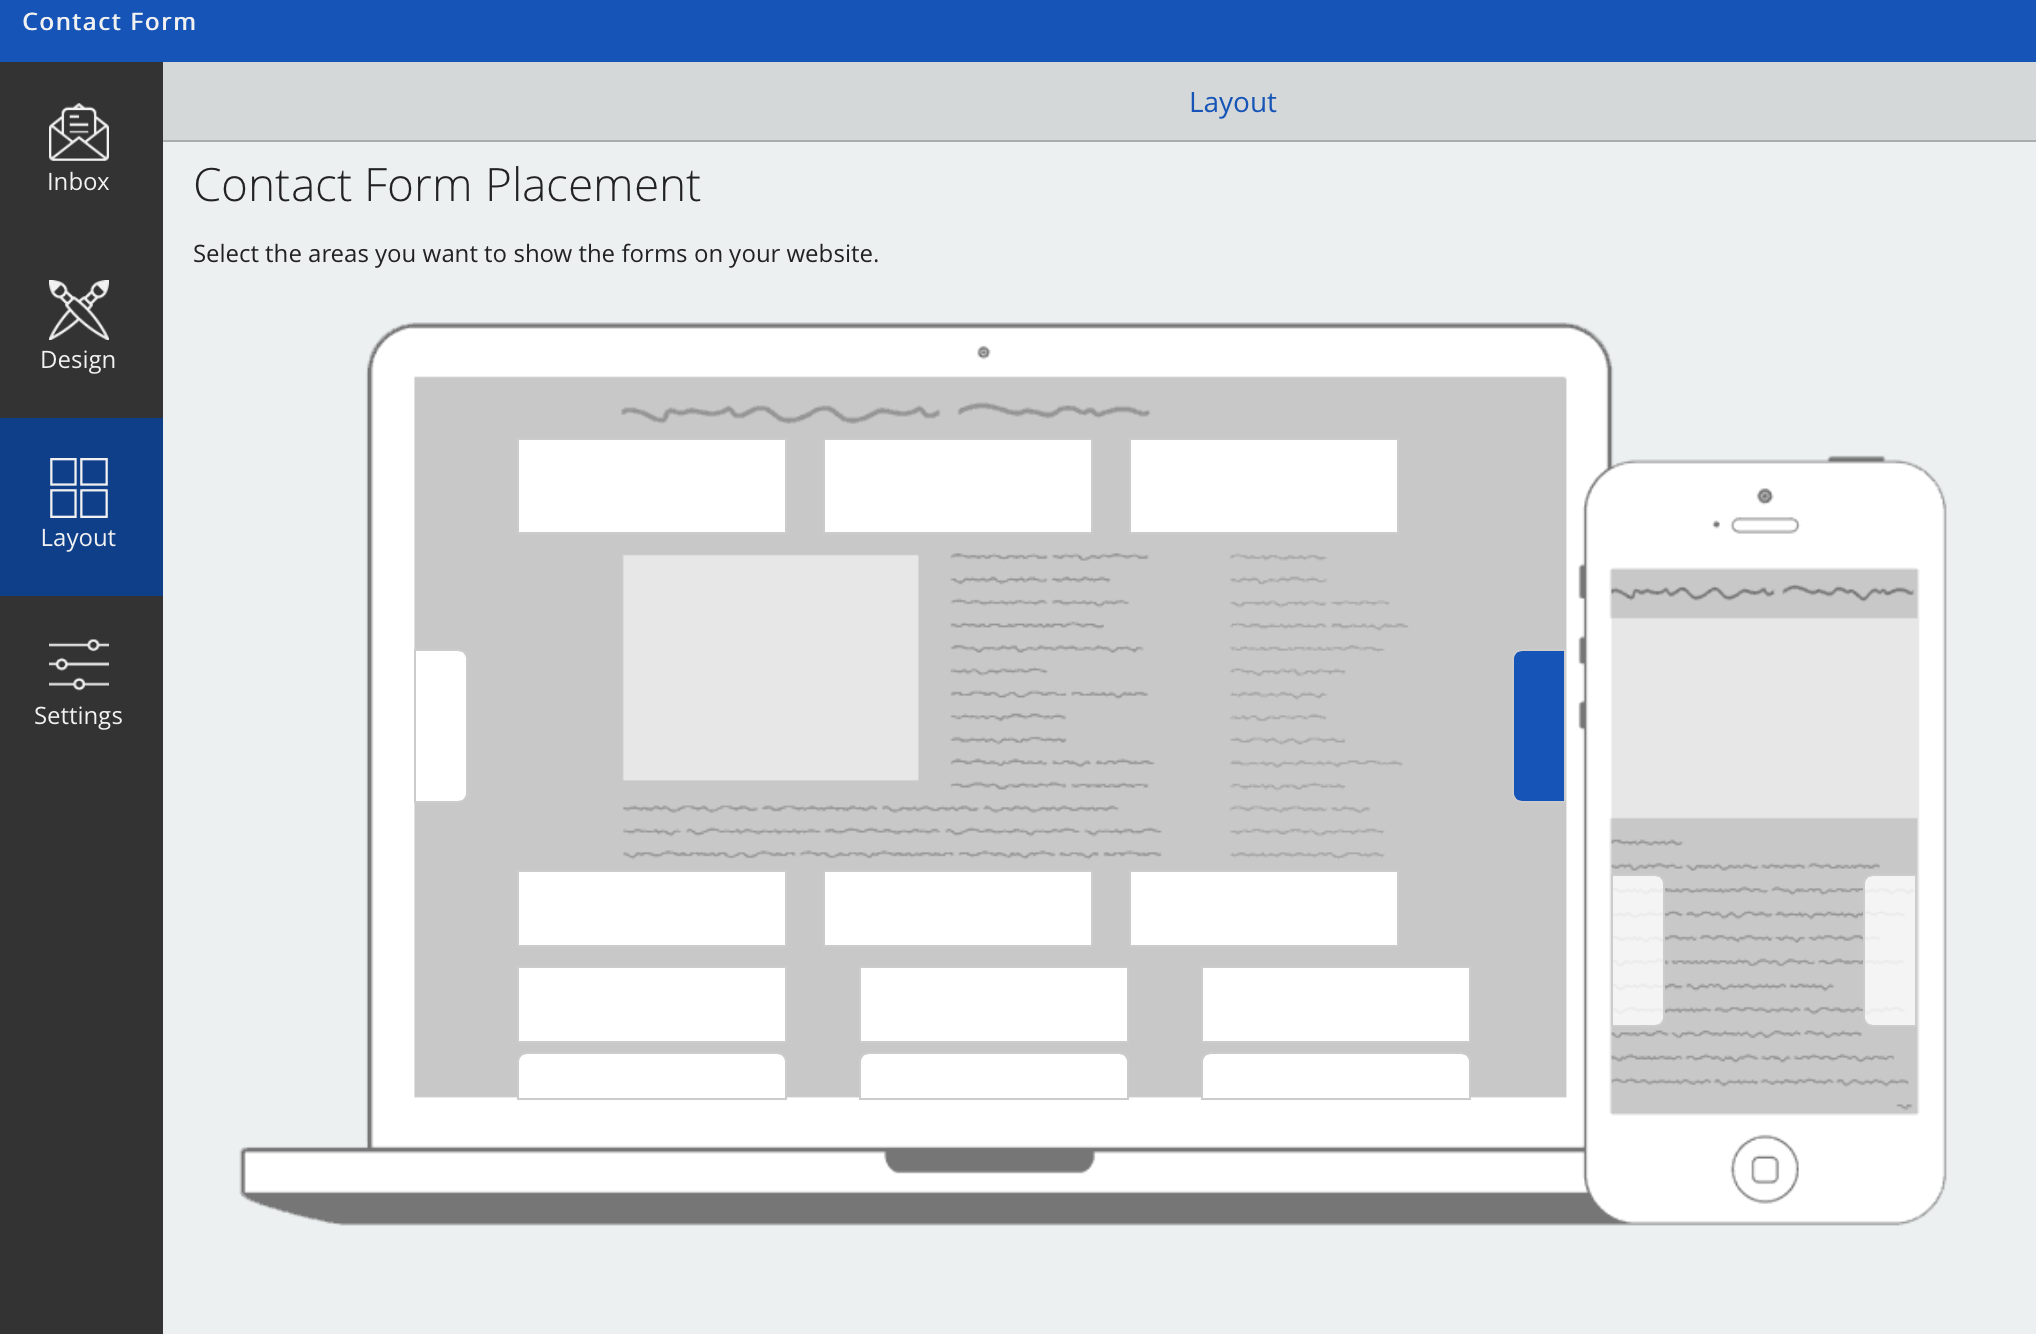Open the Settings sliders icon
This screenshot has width=2036, height=1334.
[x=78, y=665]
